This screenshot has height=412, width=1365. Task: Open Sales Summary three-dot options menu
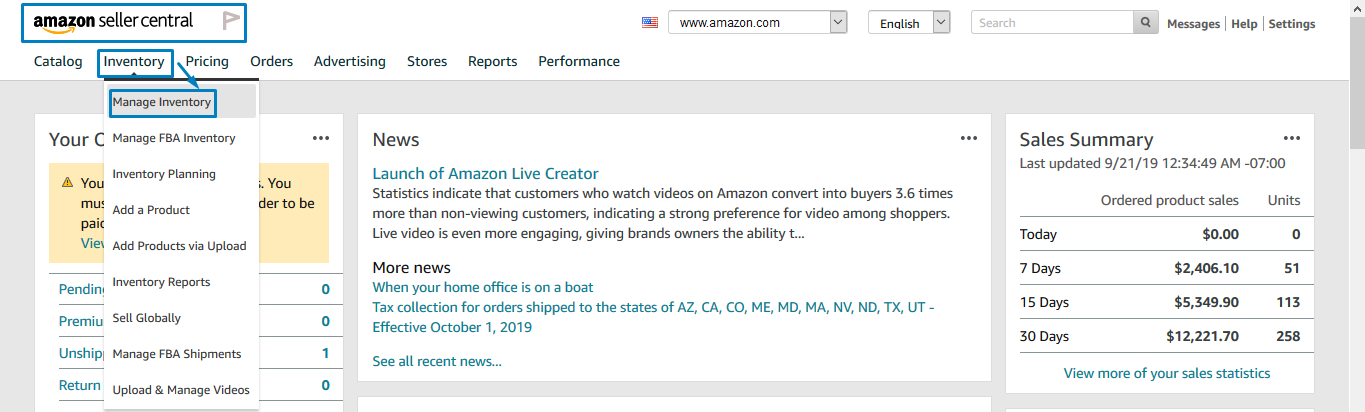[x=1292, y=139]
